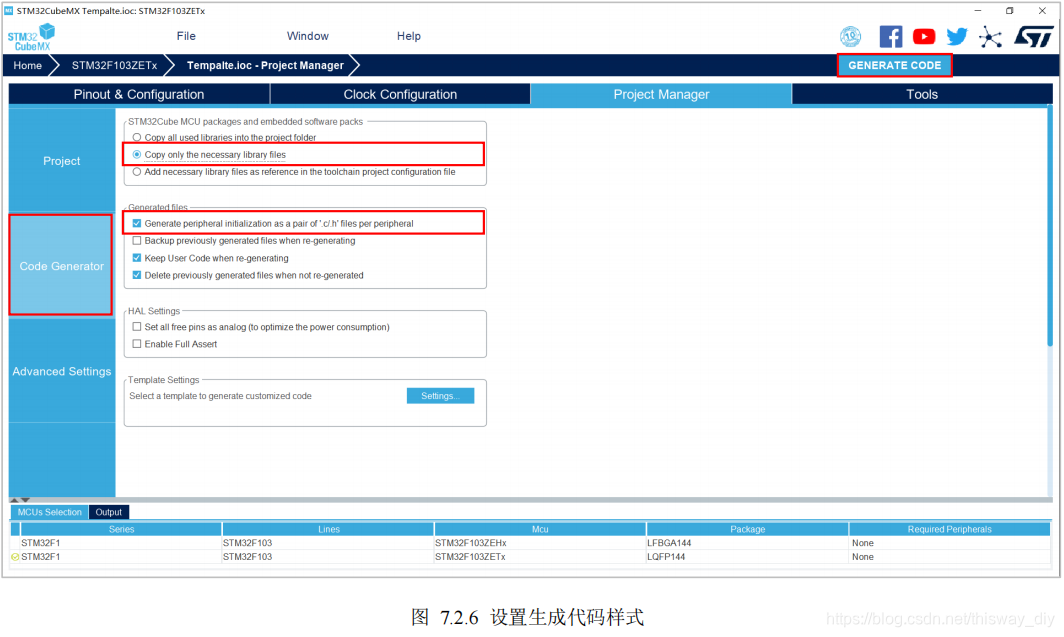This screenshot has height=637, width=1064.
Task: Click the ST community network icon
Action: click(x=990, y=37)
